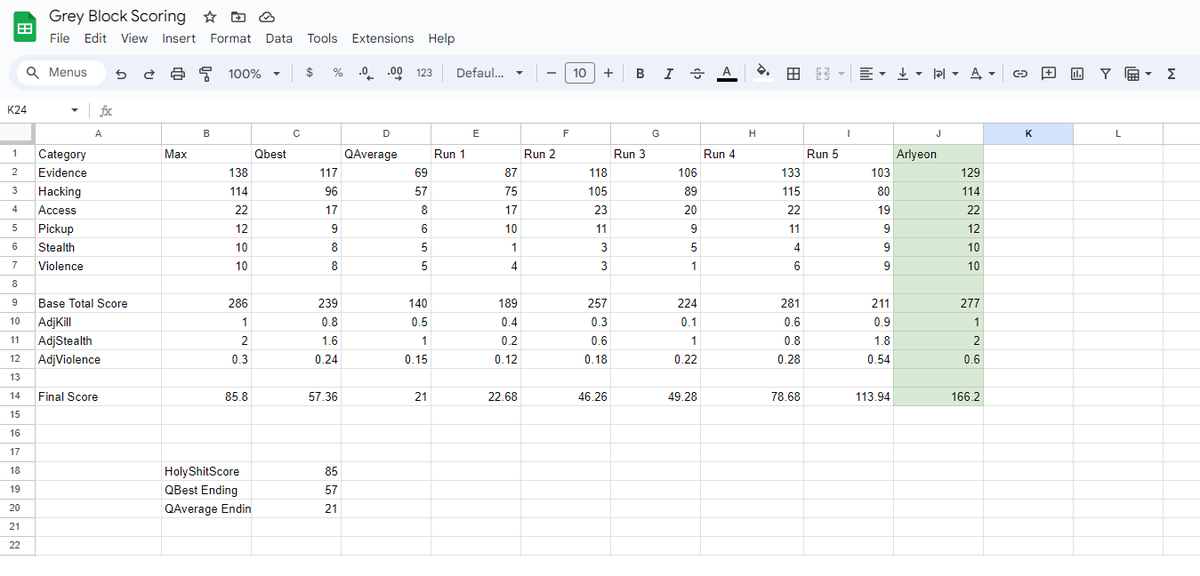Format as percent
Viewport: 1200px width, 576px height.
pyautogui.click(x=338, y=73)
